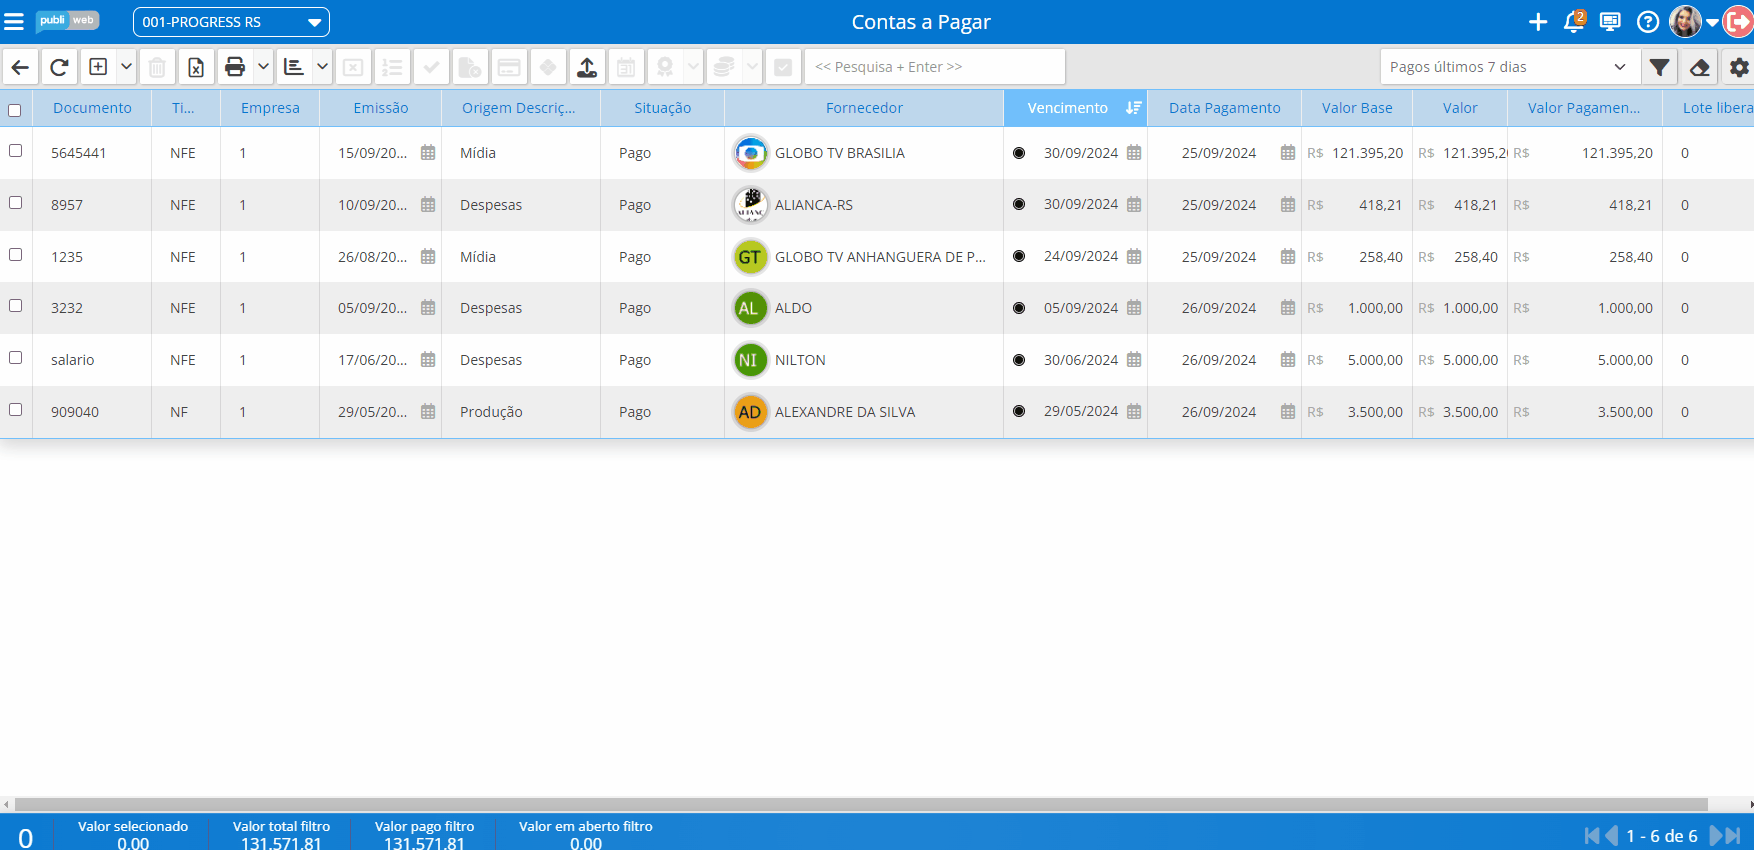Sort by the Situação column header
1754x850 pixels.
tap(662, 108)
